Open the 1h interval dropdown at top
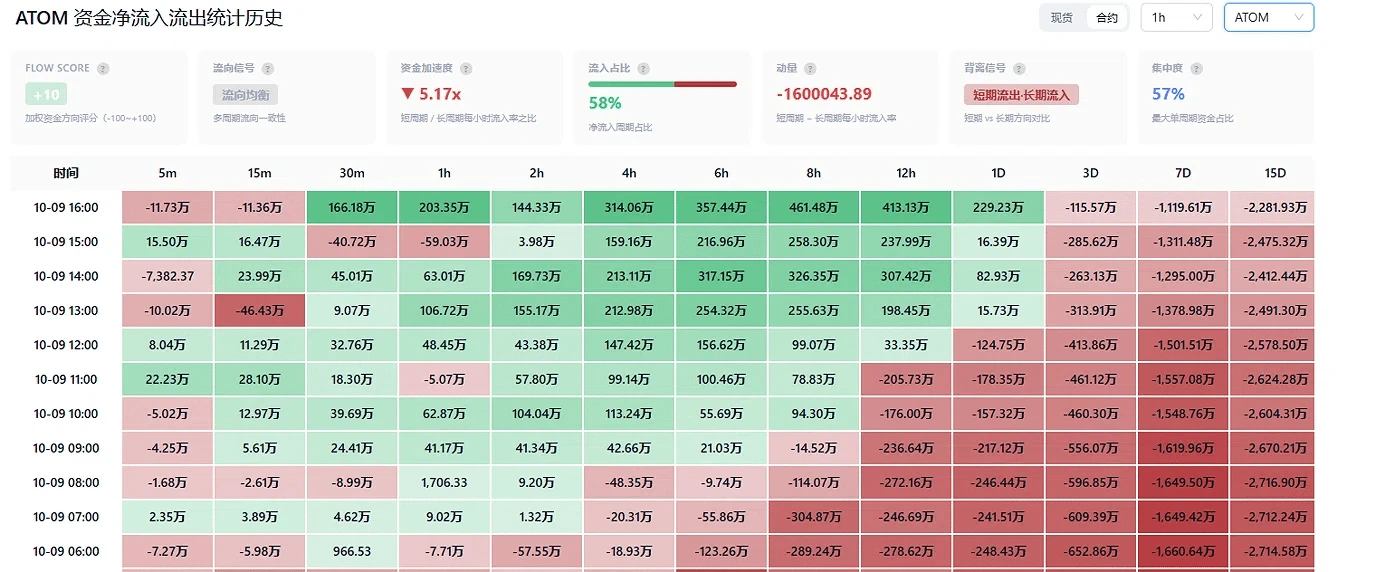 (1176, 18)
